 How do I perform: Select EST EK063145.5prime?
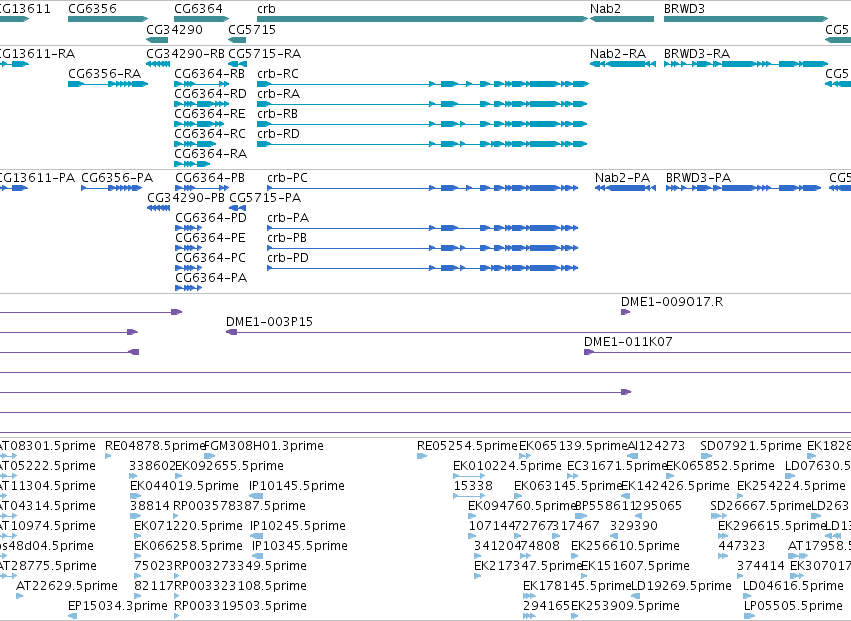point(568,486)
